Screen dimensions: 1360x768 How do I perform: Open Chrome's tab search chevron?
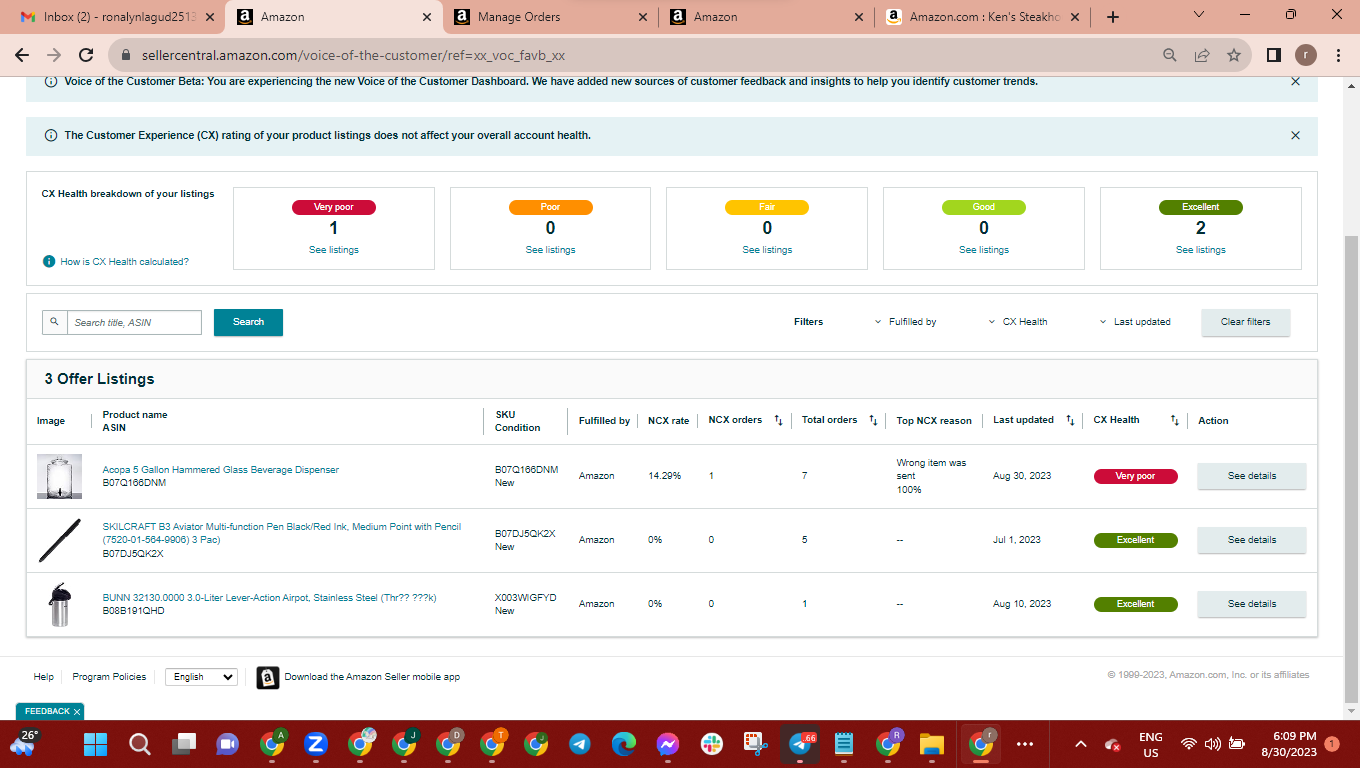click(x=1200, y=16)
